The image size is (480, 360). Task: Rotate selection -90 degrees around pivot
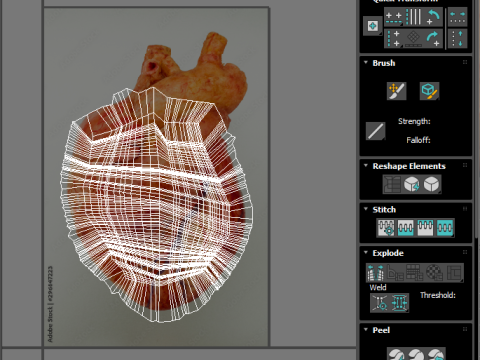pos(433,17)
